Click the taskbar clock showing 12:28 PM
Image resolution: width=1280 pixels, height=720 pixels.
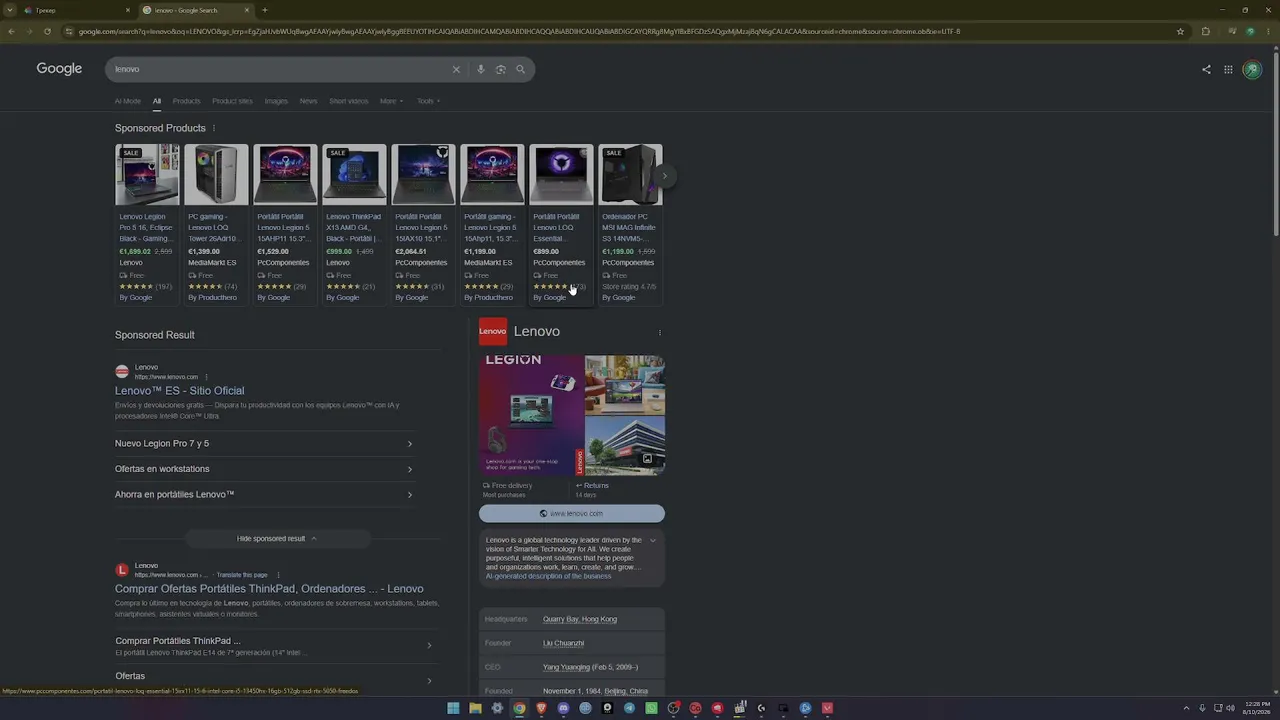point(1255,708)
